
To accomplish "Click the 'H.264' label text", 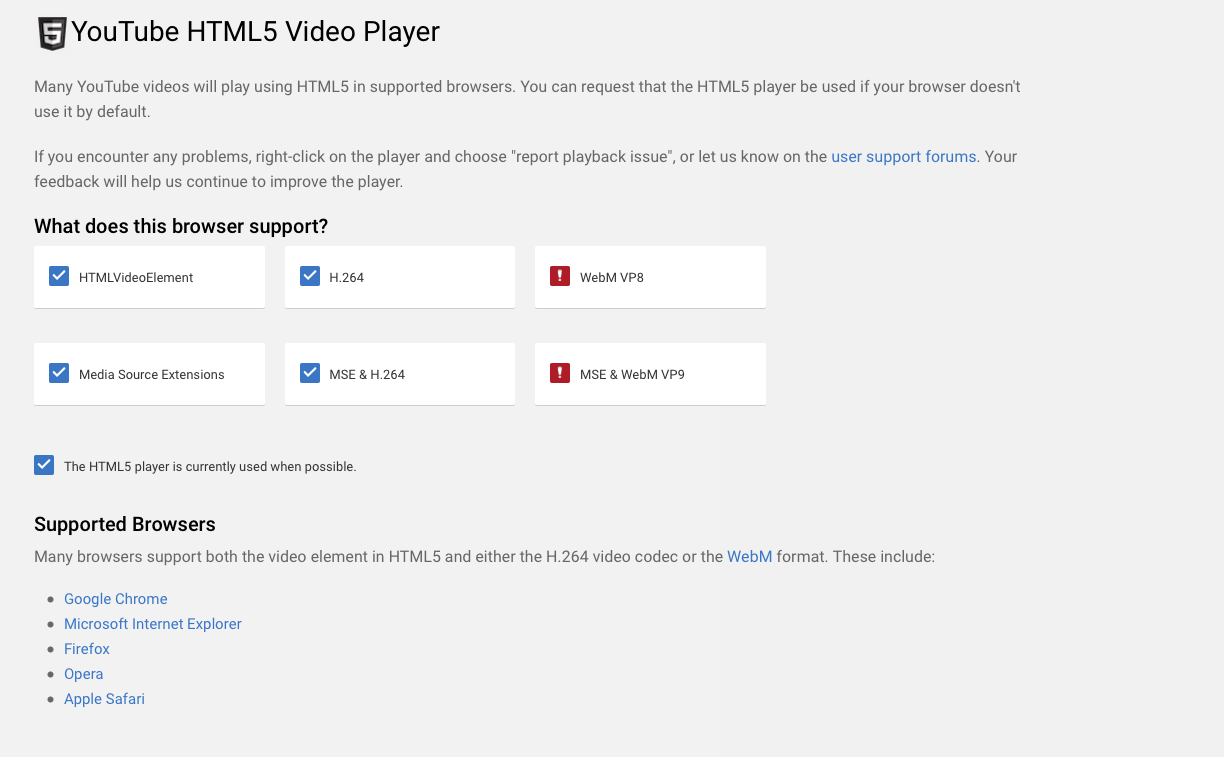I will [347, 278].
